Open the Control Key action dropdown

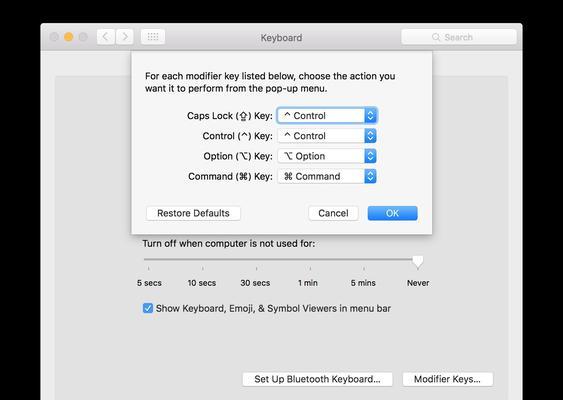[327, 136]
